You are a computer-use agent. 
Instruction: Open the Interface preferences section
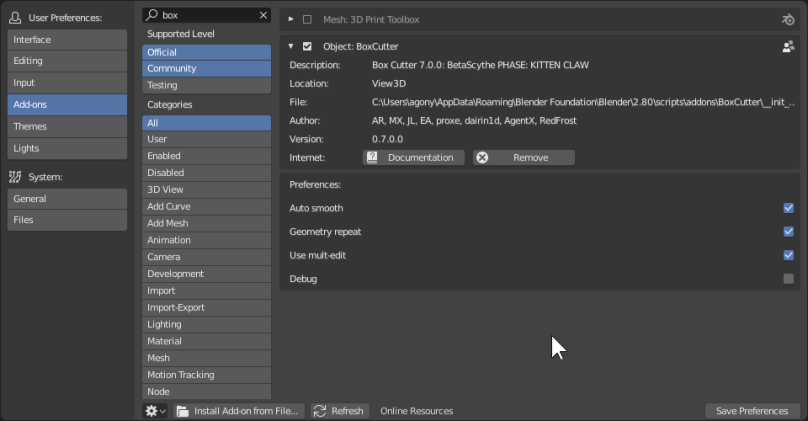click(x=67, y=40)
